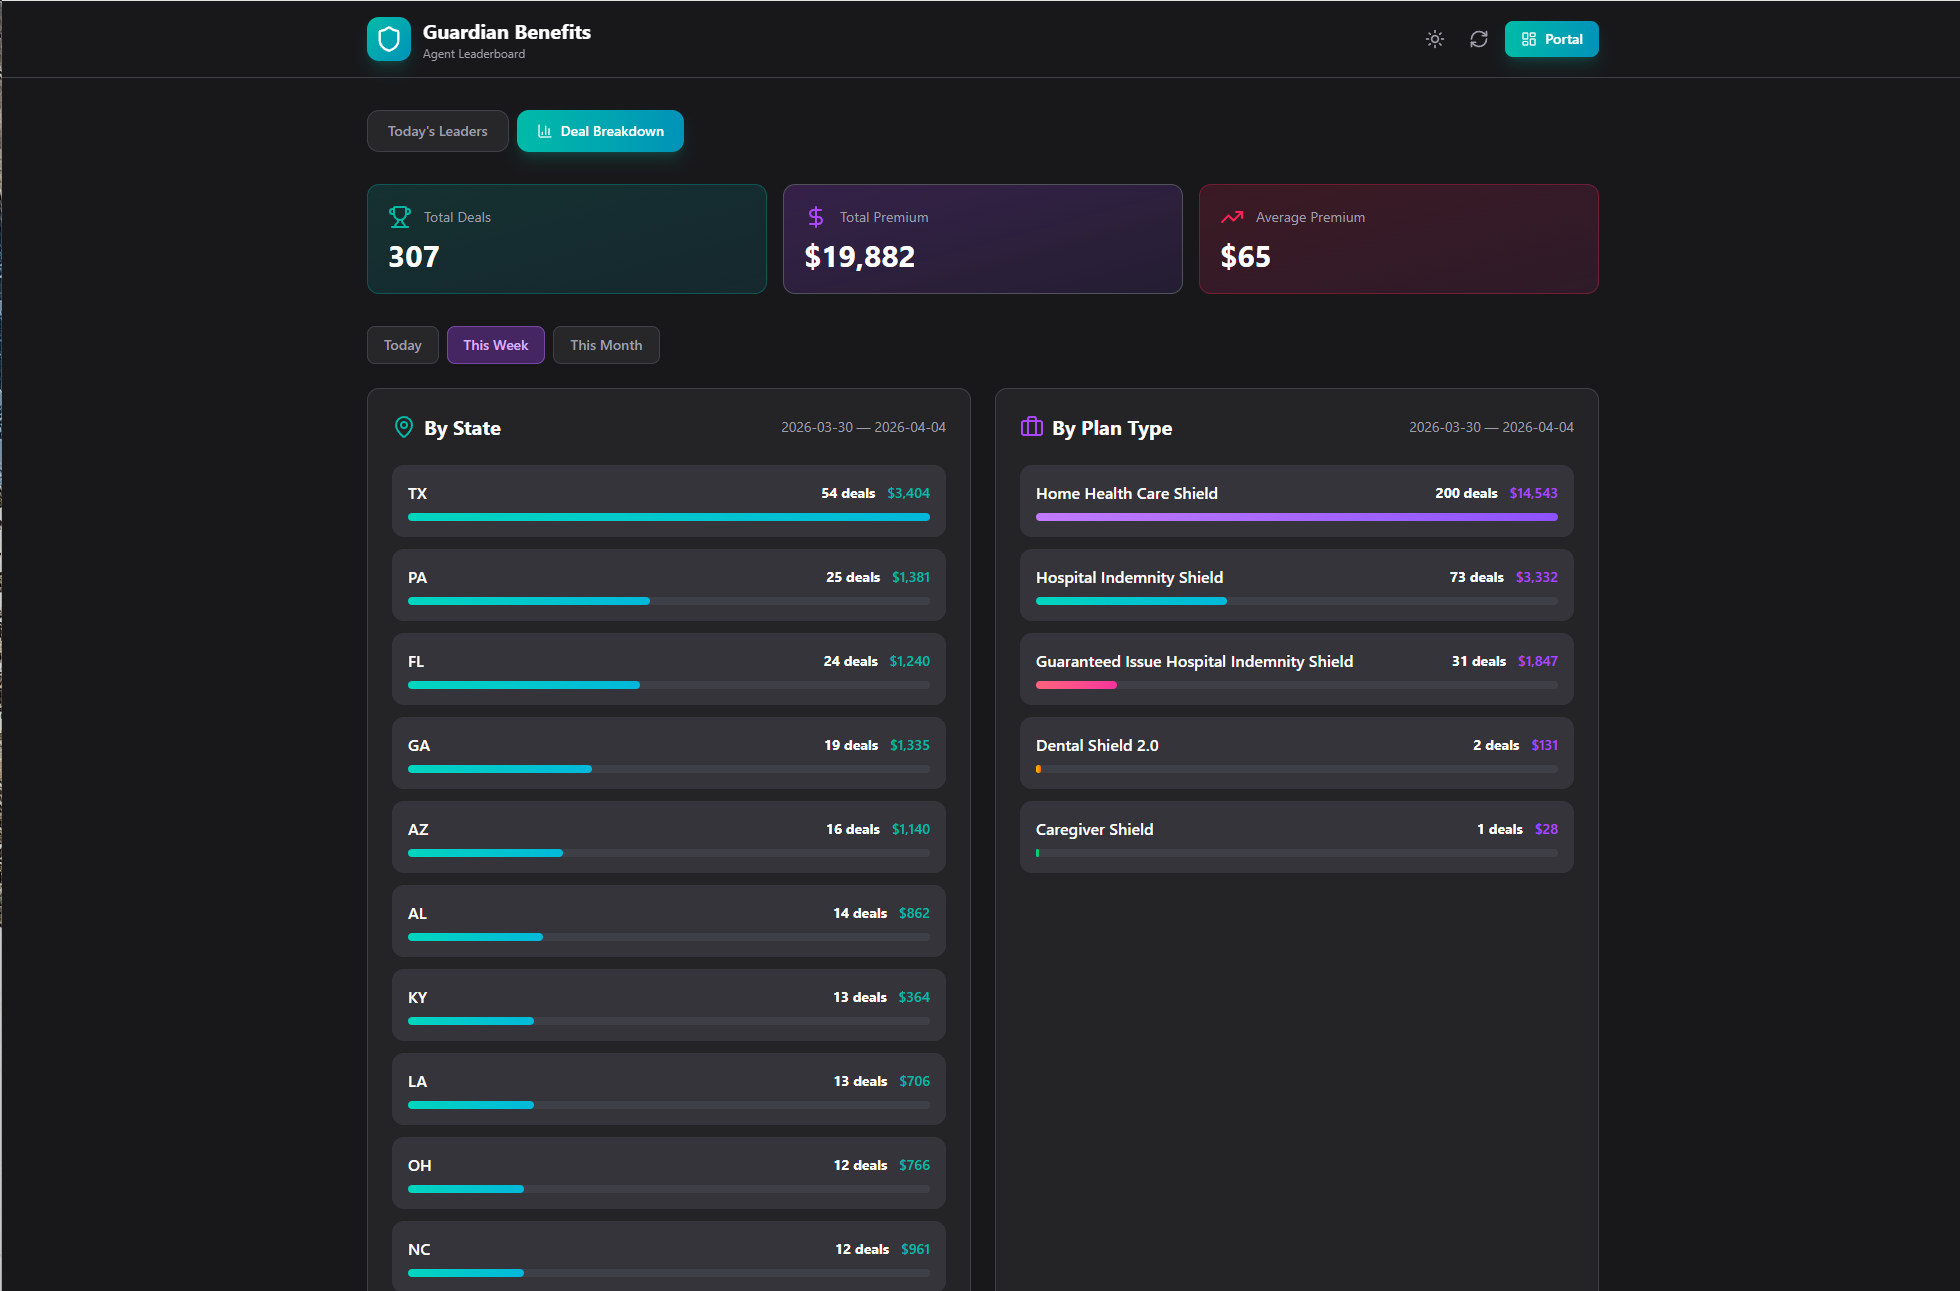Click the Average Premium trend icon
This screenshot has height=1291, width=1960.
coord(1232,217)
